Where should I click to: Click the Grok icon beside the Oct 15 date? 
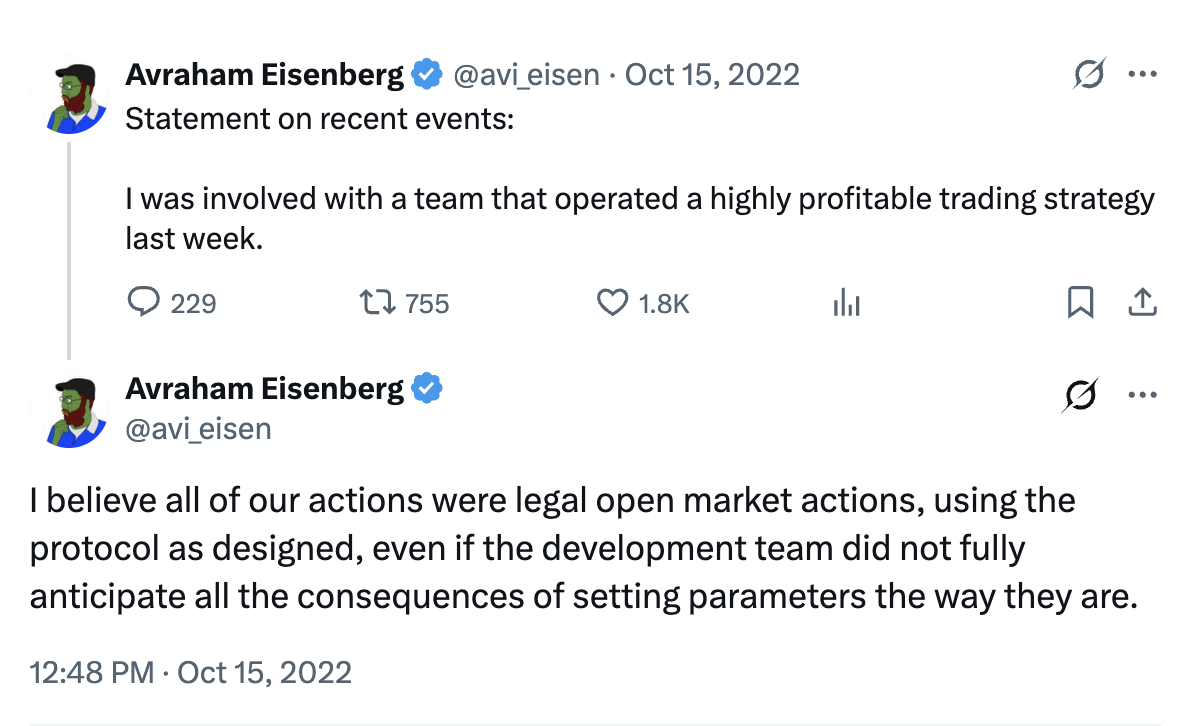click(1088, 75)
